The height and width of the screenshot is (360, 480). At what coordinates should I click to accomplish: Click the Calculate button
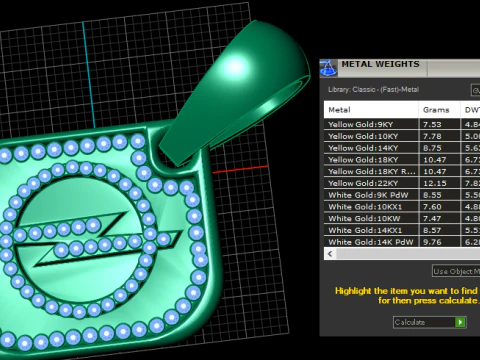coord(429,322)
